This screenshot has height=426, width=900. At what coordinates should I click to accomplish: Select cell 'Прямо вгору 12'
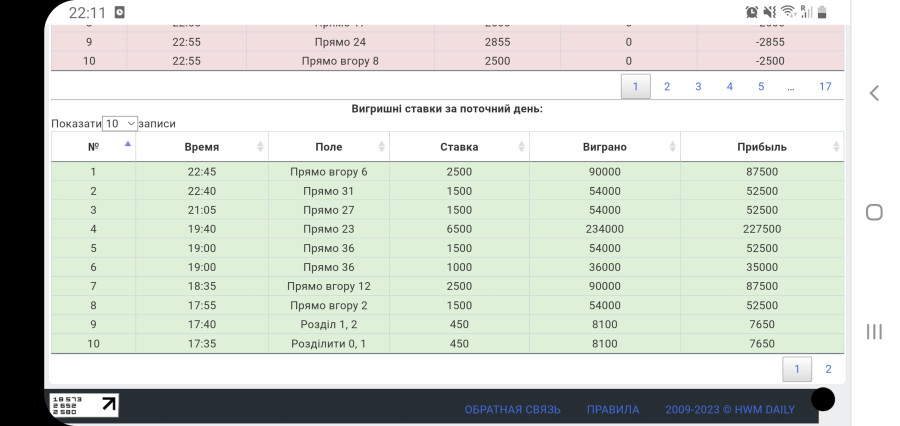(329, 286)
